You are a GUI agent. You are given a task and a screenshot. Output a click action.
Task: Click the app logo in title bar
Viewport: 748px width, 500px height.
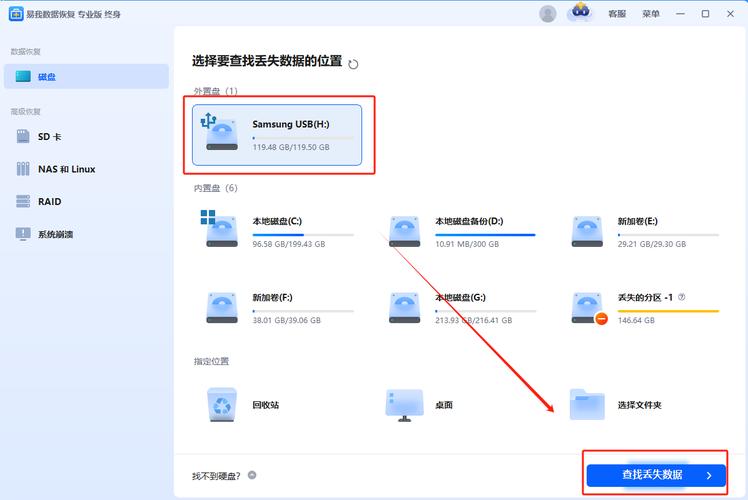click(x=16, y=14)
